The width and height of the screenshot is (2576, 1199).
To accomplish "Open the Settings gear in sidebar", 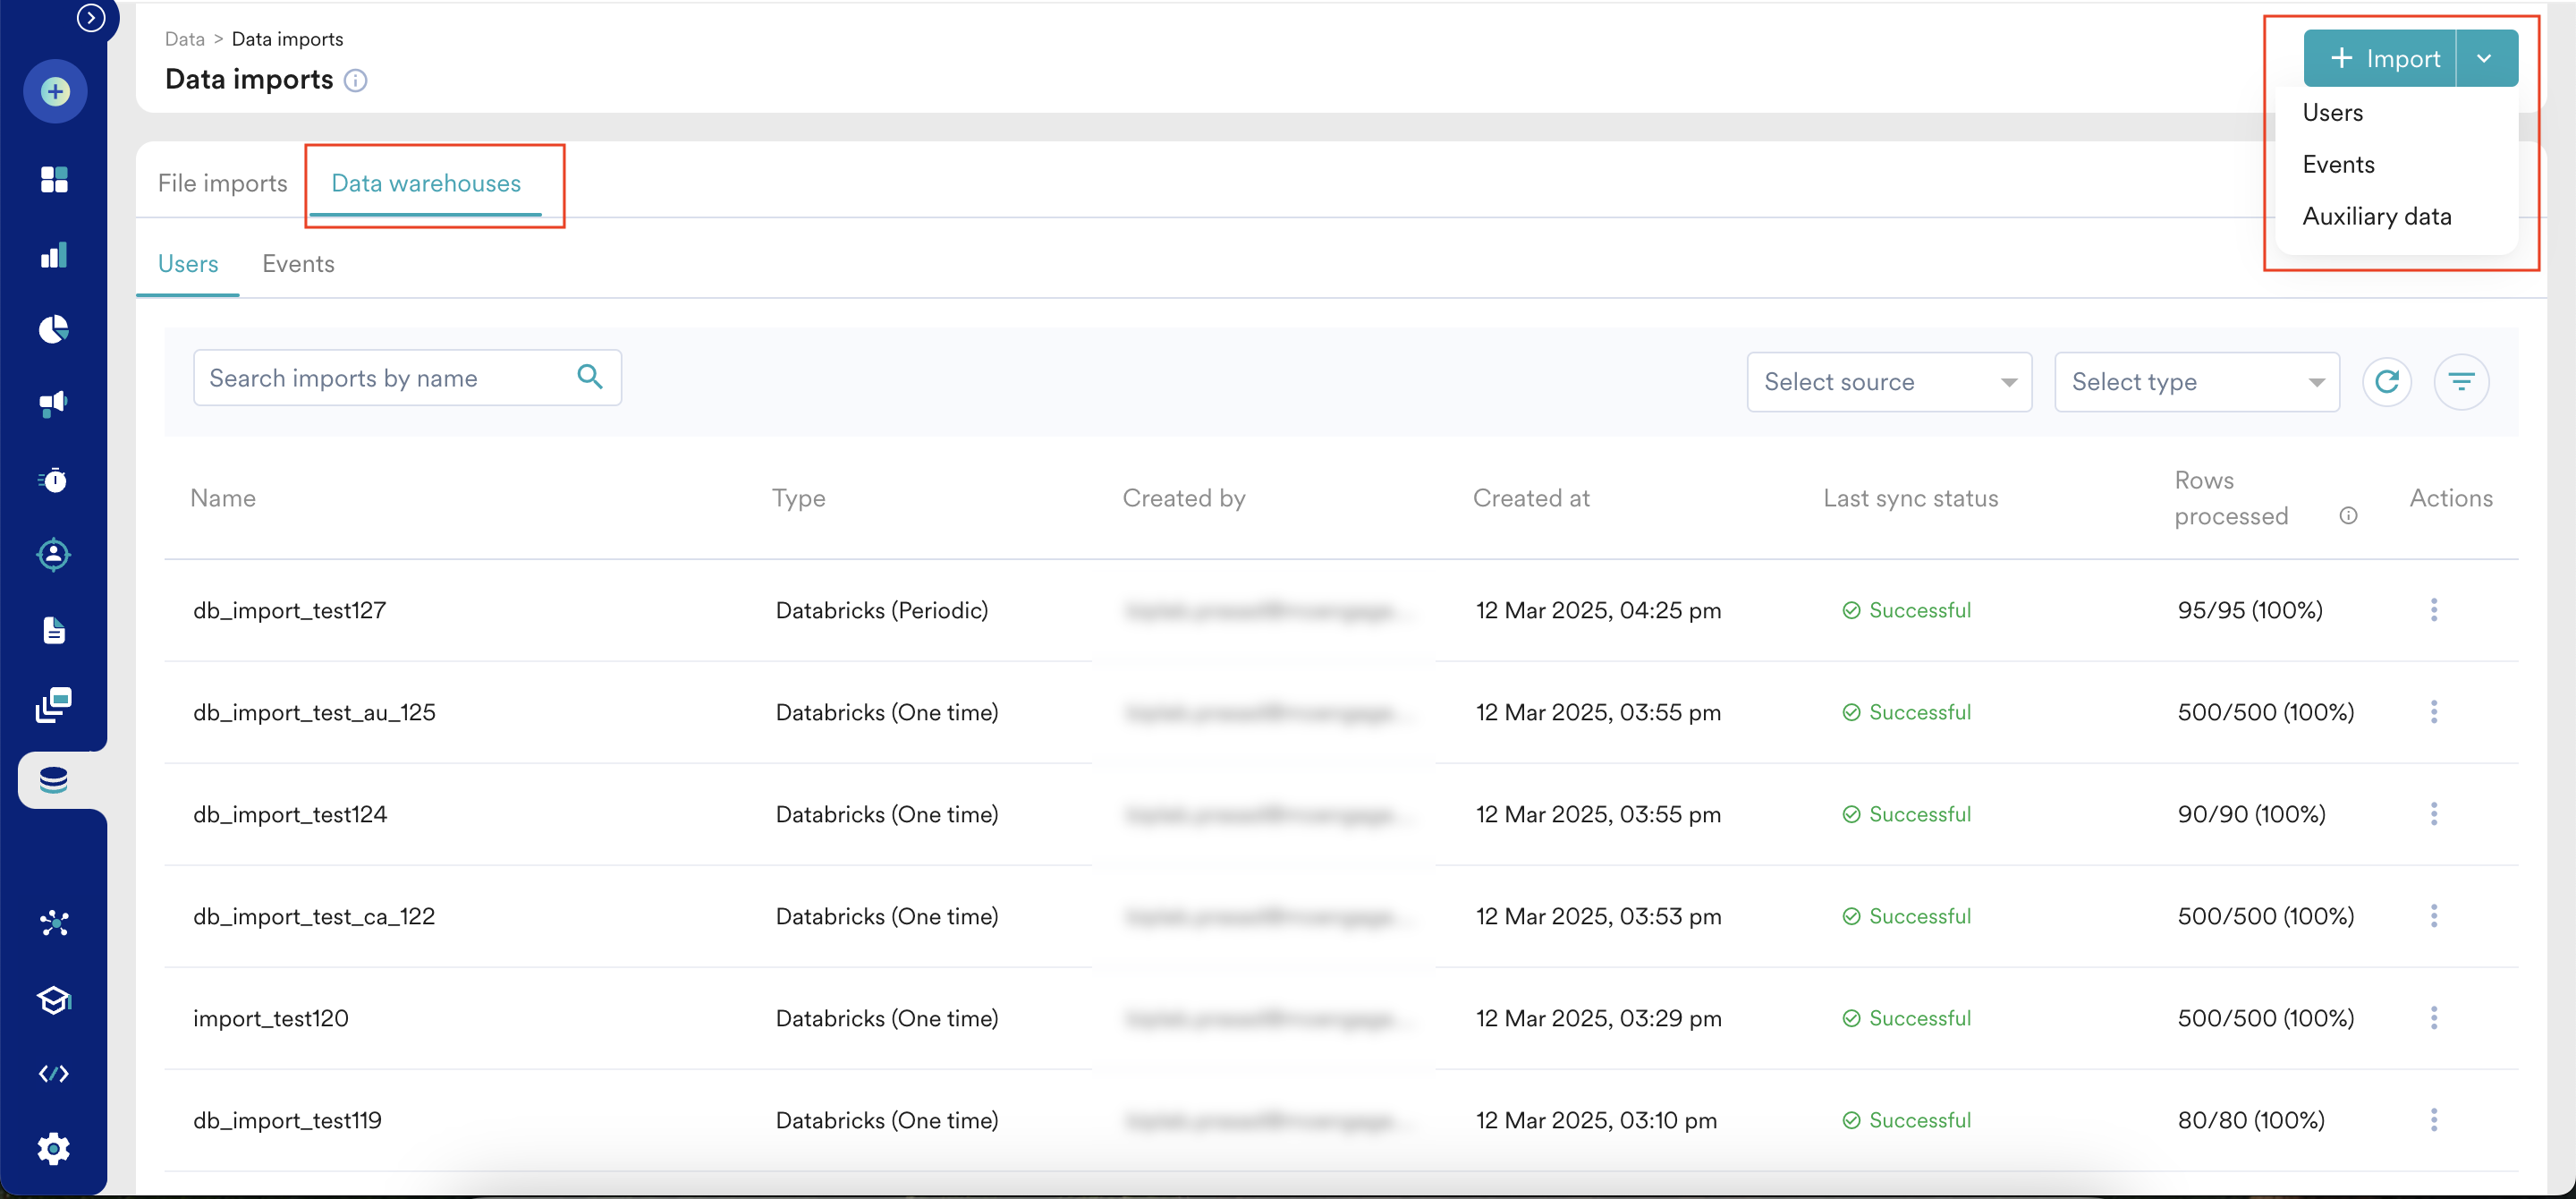I will [x=54, y=1148].
